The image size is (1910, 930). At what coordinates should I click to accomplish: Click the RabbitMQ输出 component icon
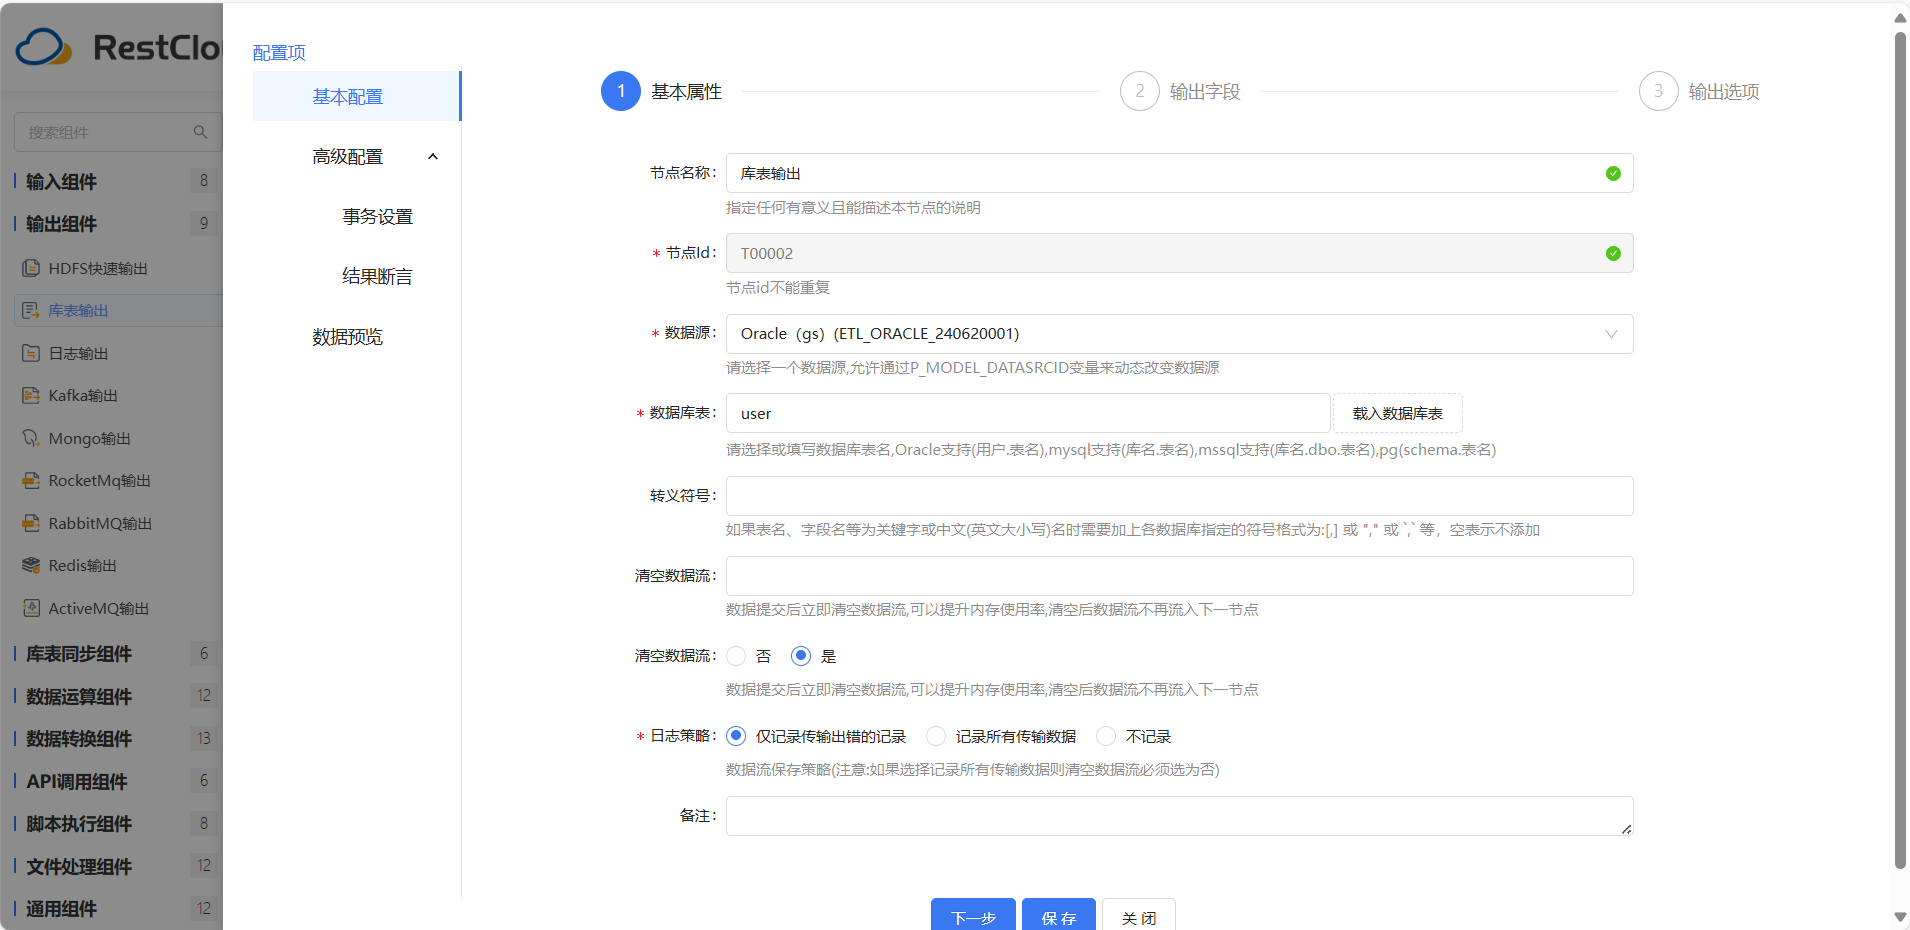tap(31, 523)
